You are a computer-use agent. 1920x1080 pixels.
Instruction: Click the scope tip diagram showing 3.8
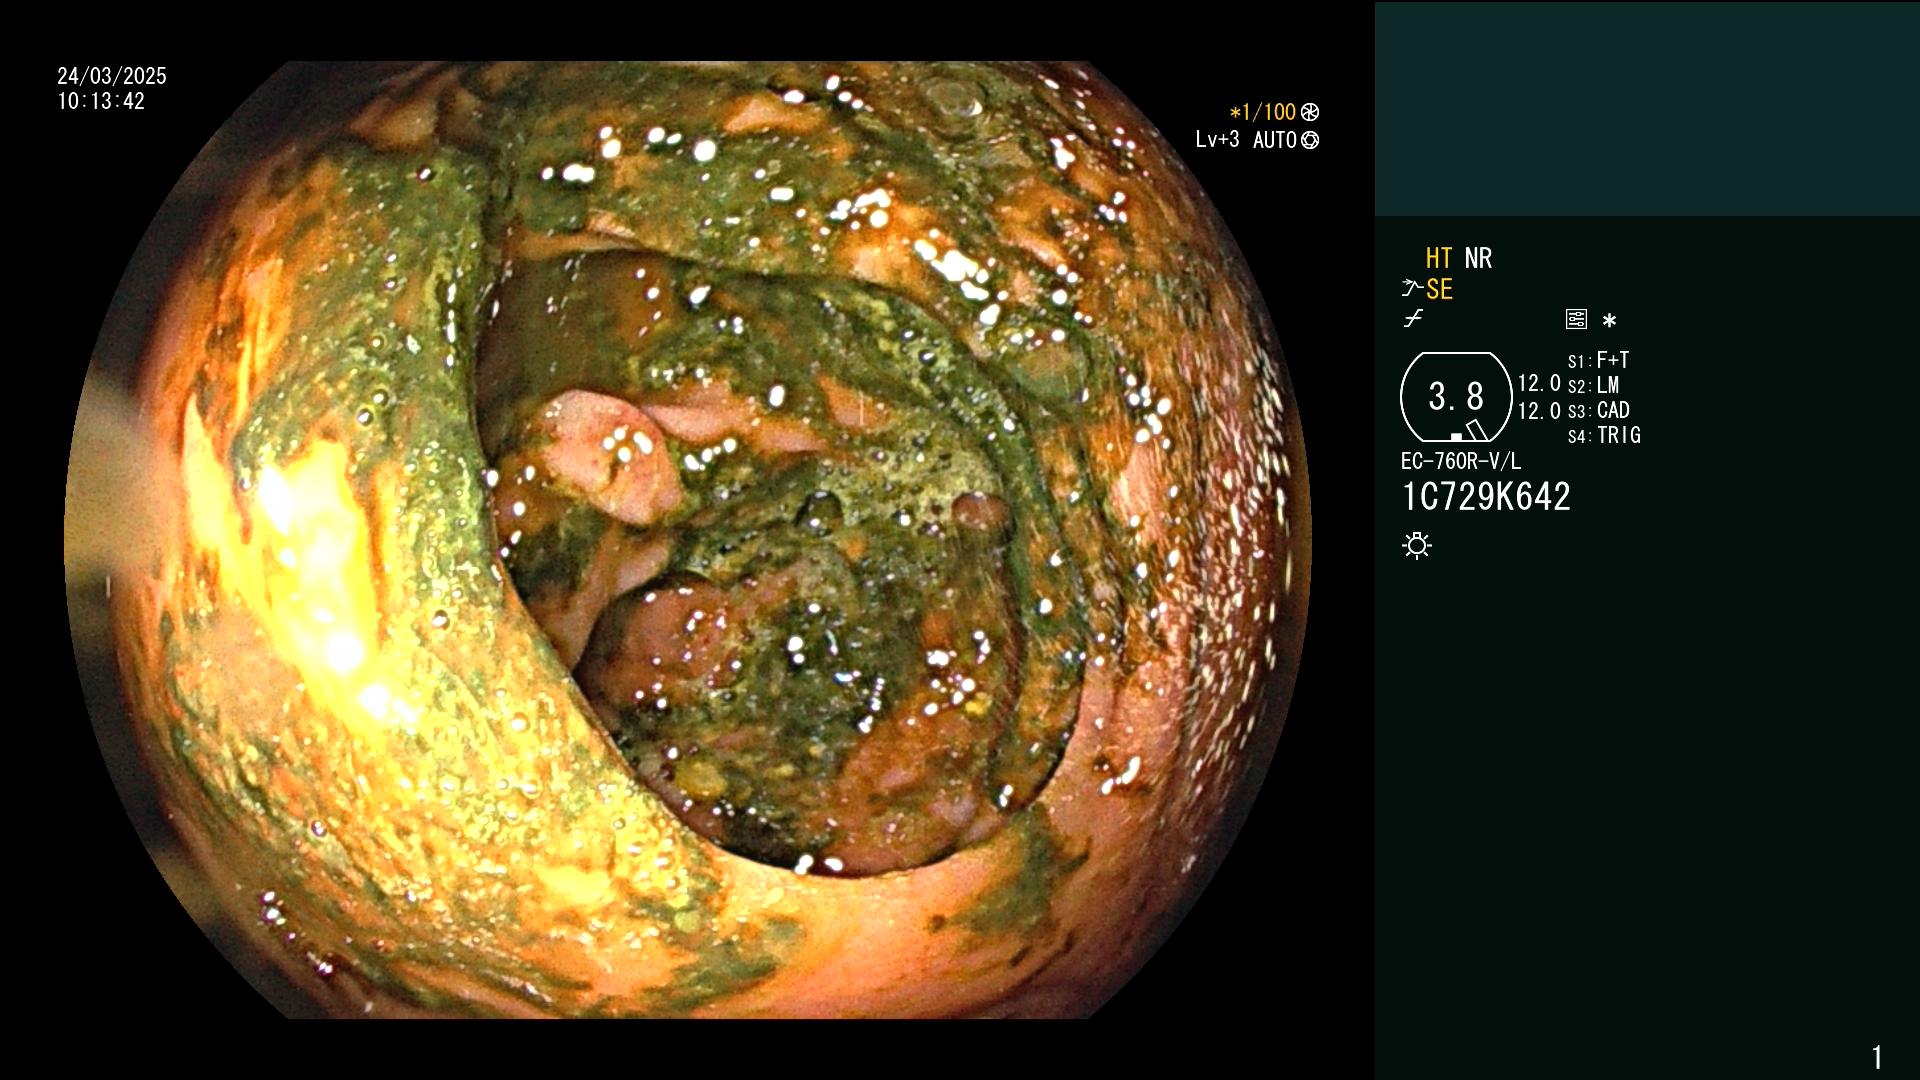(1456, 397)
